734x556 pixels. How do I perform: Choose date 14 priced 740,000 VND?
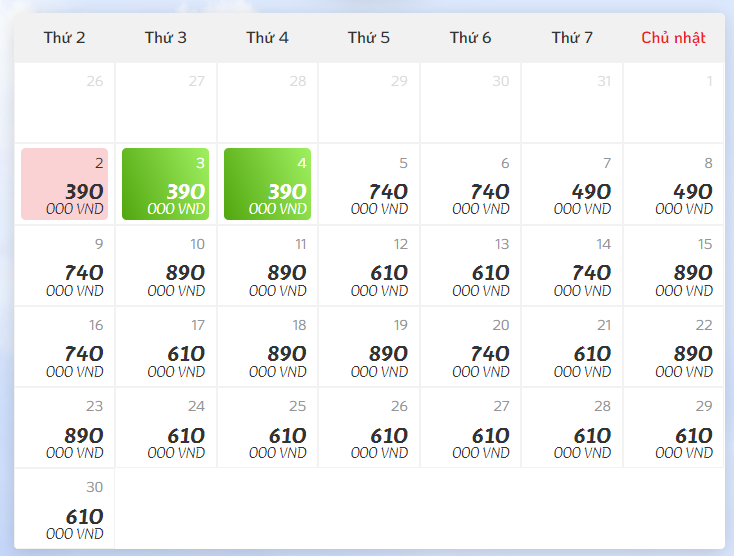click(x=572, y=265)
